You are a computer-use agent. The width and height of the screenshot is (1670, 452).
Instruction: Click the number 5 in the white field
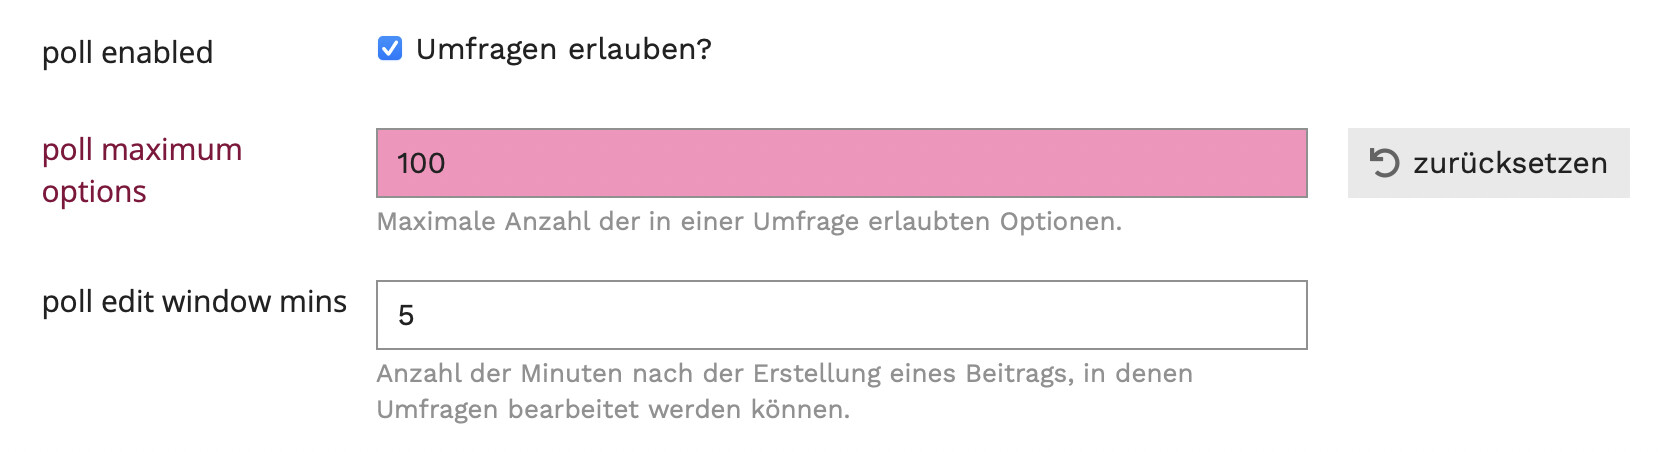click(x=406, y=316)
